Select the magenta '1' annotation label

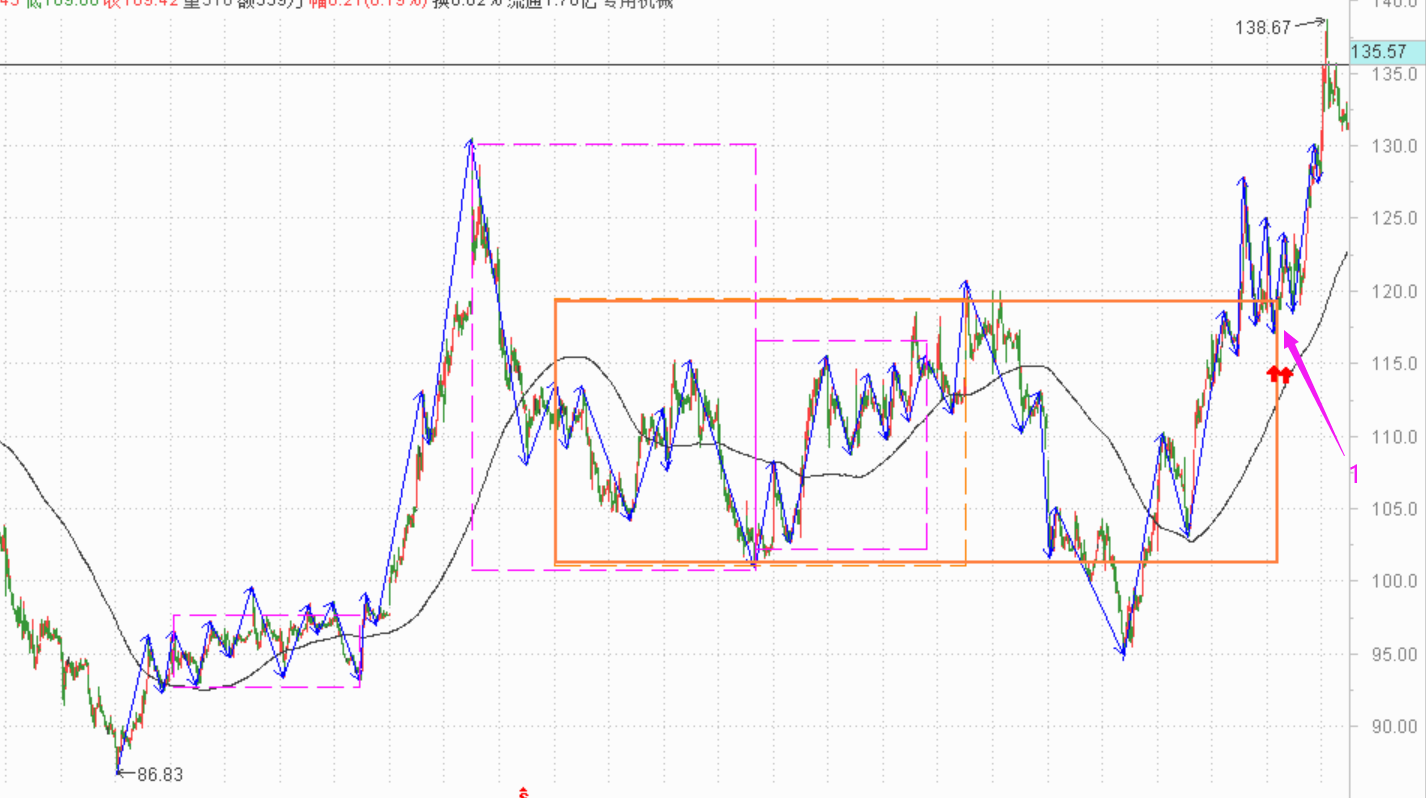[x=1354, y=474]
